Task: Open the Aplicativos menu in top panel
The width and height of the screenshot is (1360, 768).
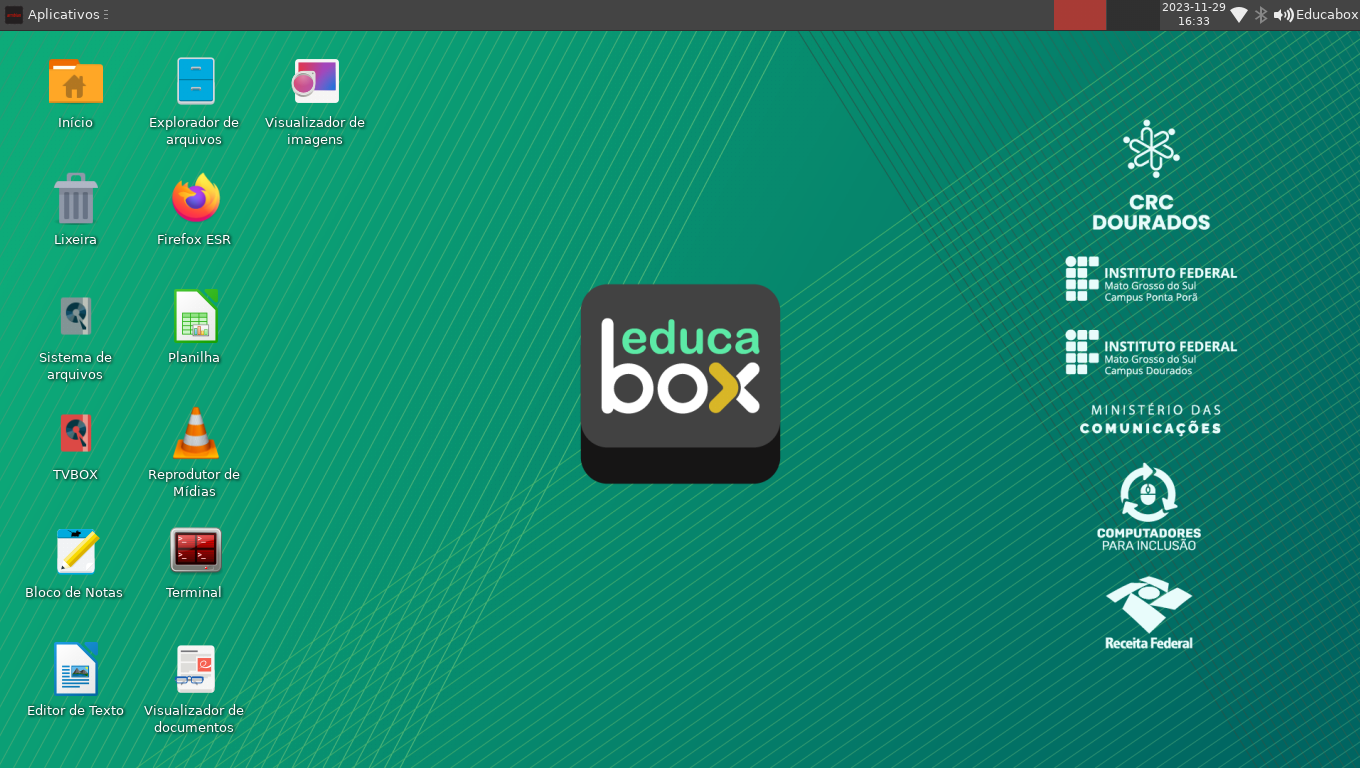Action: (x=55, y=15)
